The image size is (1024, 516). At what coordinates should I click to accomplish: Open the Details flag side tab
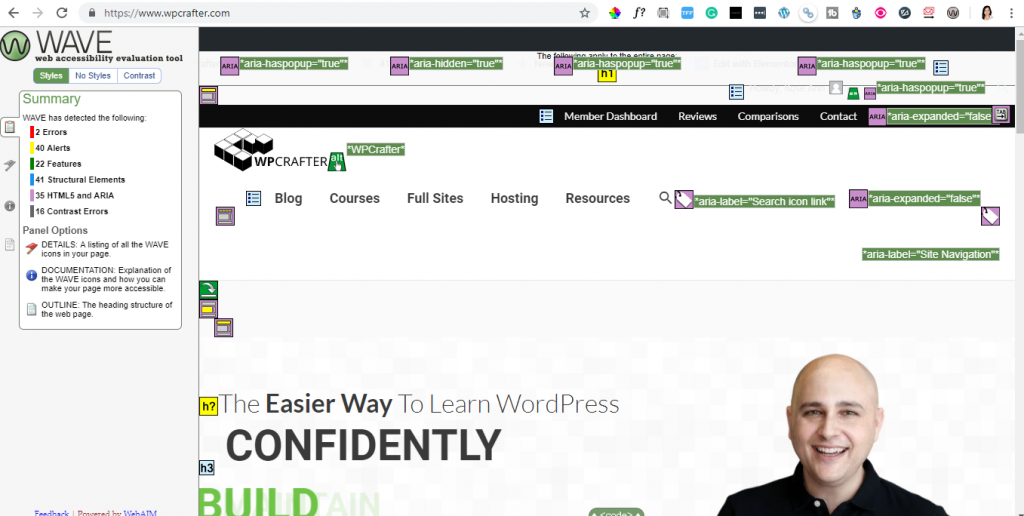click(x=10, y=165)
